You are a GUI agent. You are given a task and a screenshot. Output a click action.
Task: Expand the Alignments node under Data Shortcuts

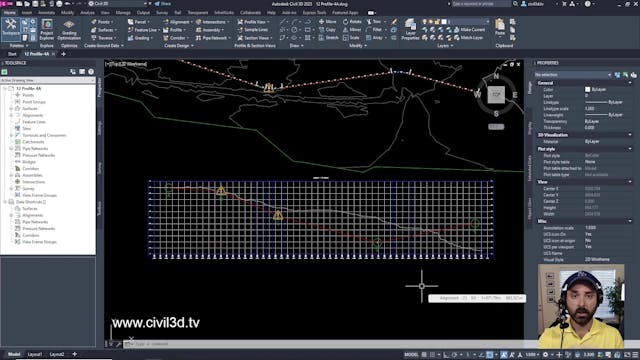pos(11,215)
